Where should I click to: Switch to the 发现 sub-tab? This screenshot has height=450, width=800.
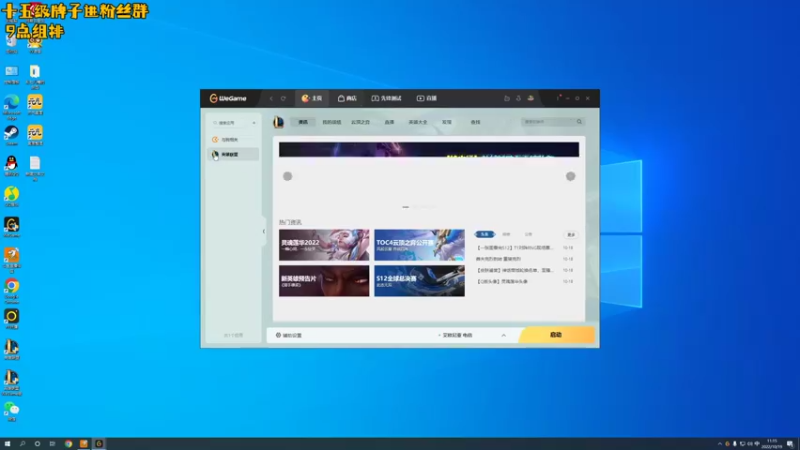click(446, 122)
